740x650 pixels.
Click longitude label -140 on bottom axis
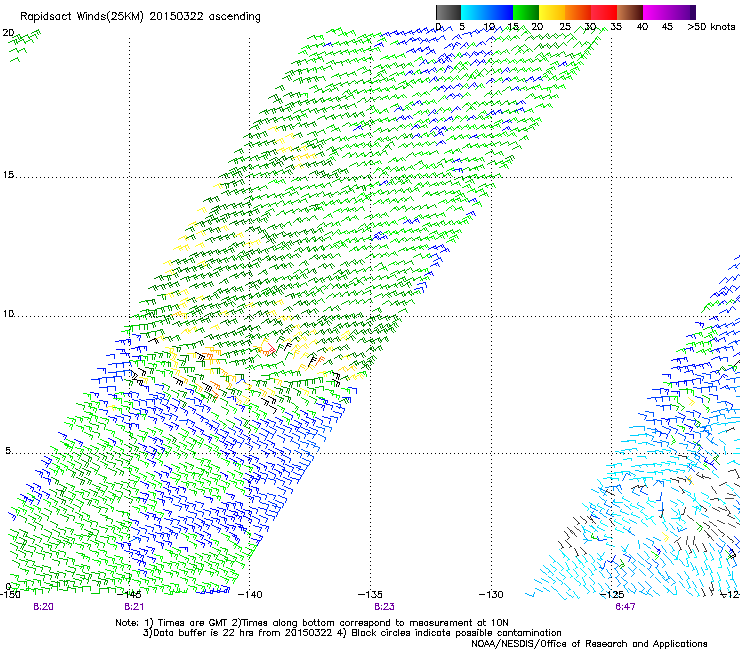pos(250,595)
